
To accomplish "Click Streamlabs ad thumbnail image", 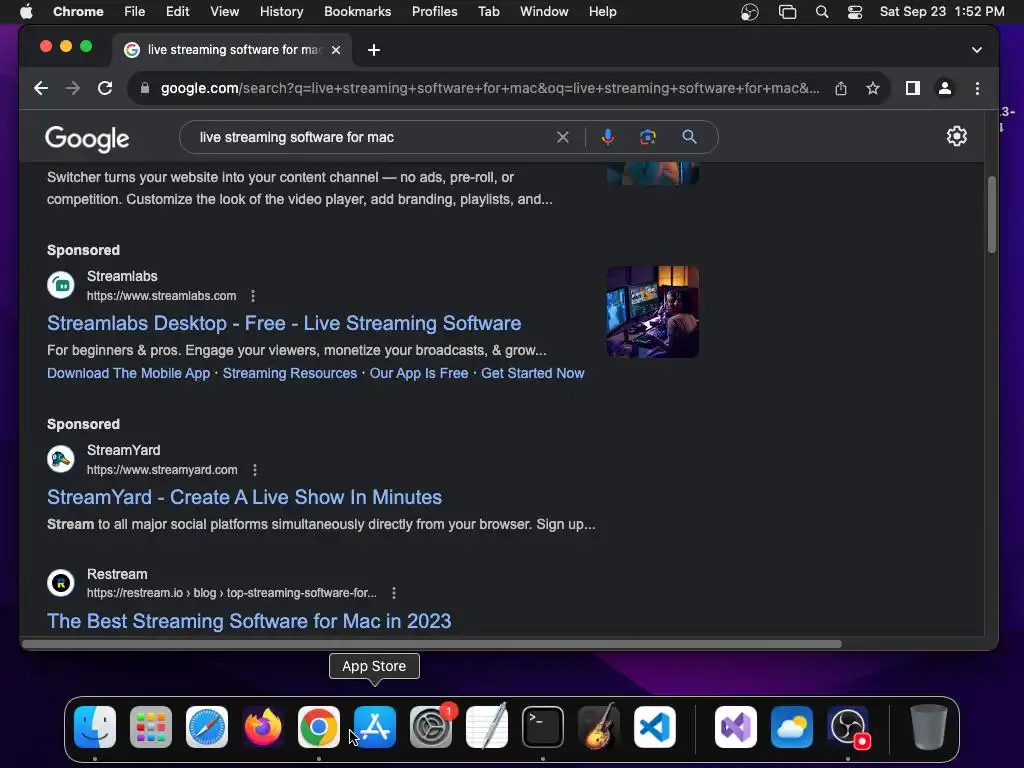I will pyautogui.click(x=652, y=312).
